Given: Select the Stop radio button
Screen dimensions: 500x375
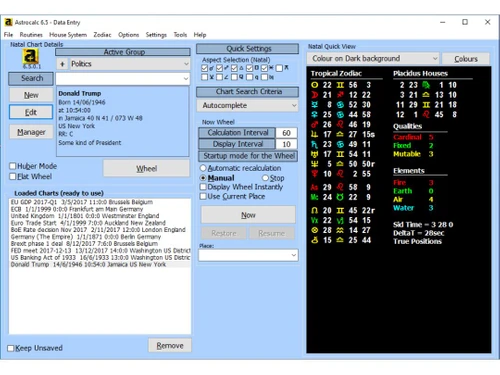Looking at the screenshot, I should [x=265, y=178].
